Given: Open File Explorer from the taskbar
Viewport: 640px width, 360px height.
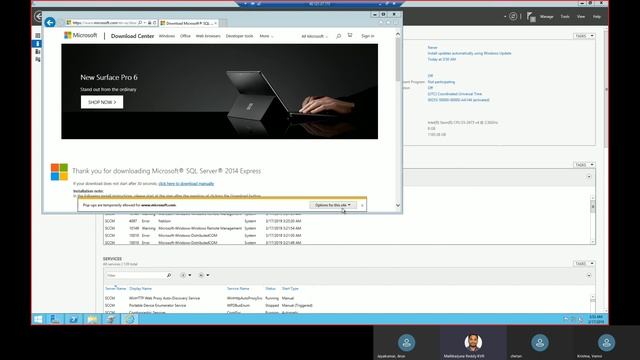Looking at the screenshot, I should [92, 319].
